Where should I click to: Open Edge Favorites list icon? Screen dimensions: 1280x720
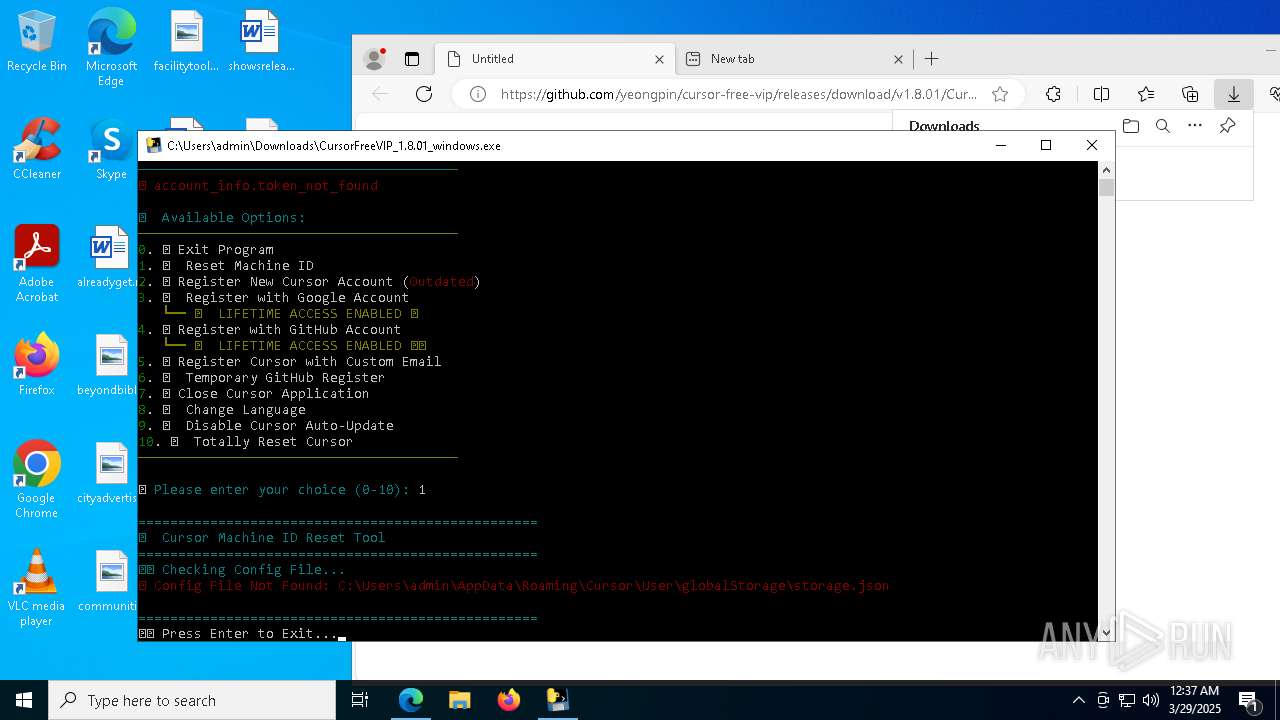click(x=1146, y=94)
